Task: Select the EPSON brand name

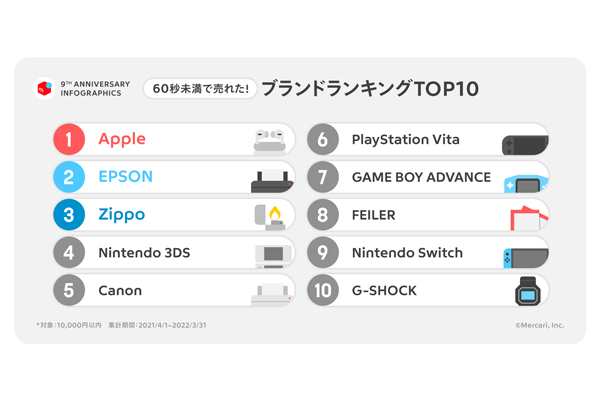Action: tap(126, 177)
